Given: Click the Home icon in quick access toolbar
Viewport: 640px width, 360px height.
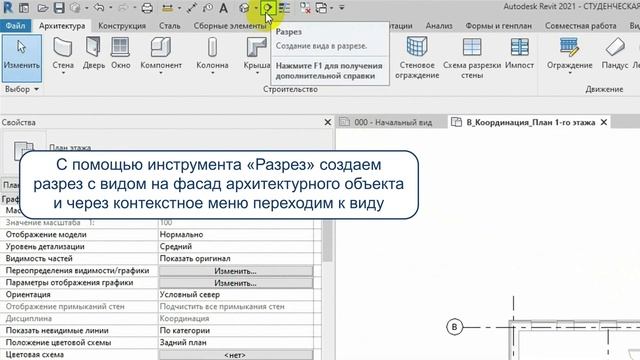Looking at the screenshot, I should tap(24, 8).
